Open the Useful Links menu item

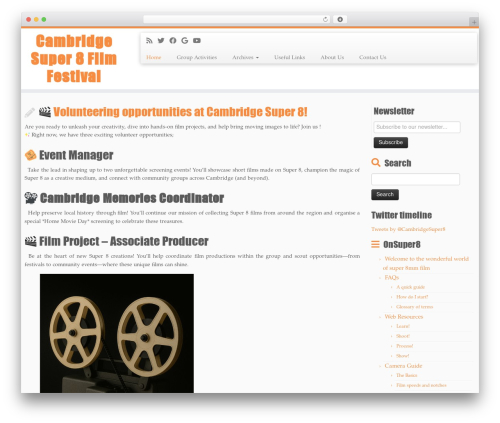[x=289, y=57]
